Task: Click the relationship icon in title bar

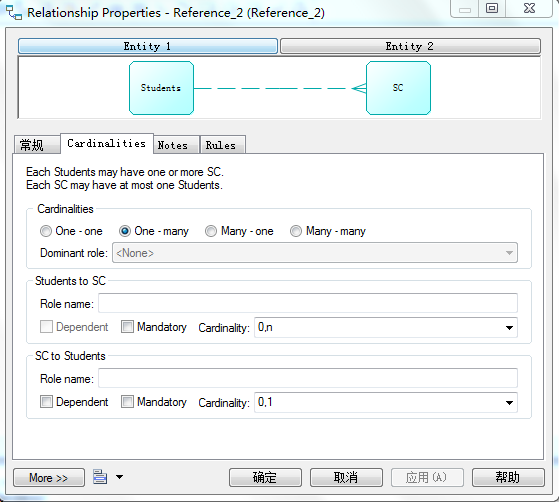Action: pos(14,13)
